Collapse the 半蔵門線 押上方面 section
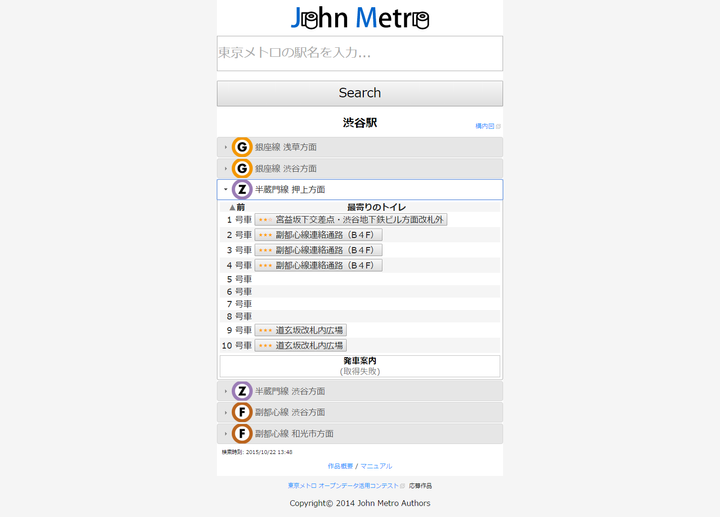Image resolution: width=720 pixels, height=517 pixels. [x=360, y=190]
